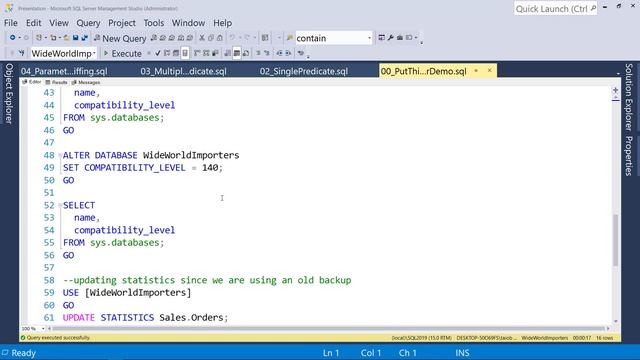Viewport: 640px width, 360px height.
Task: Open Query Options icon
Action: click(176, 53)
